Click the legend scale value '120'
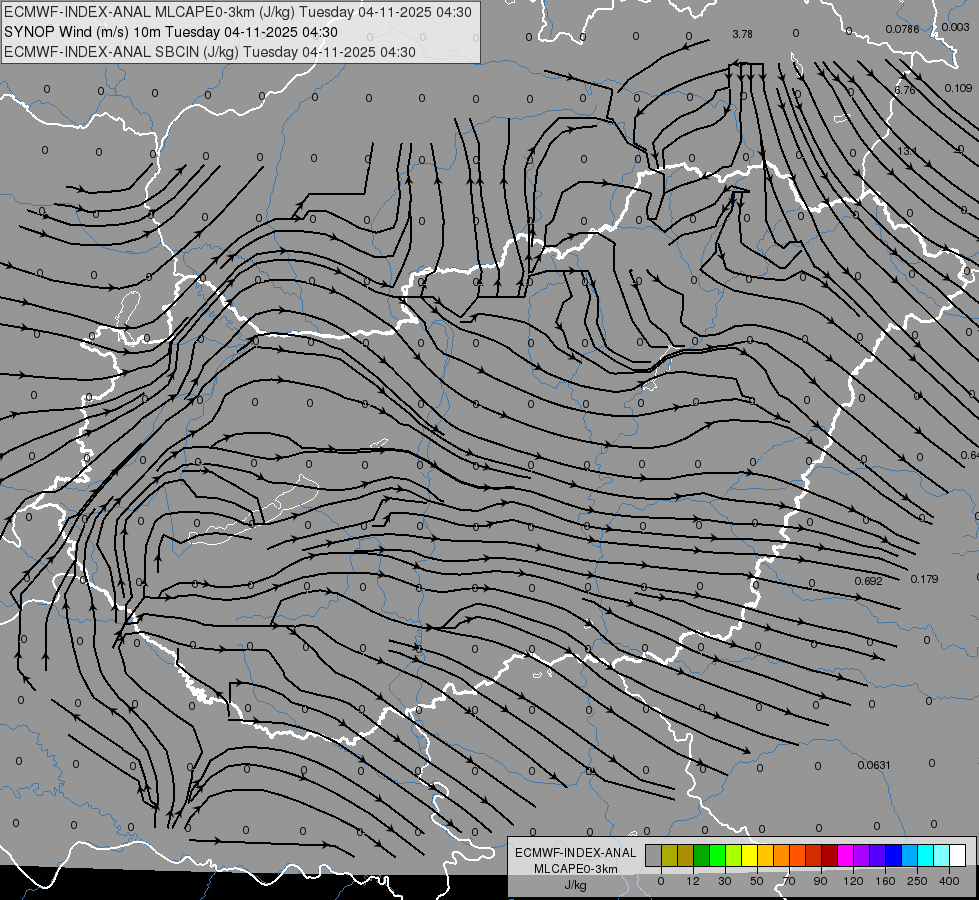The image size is (979, 900). point(853,881)
